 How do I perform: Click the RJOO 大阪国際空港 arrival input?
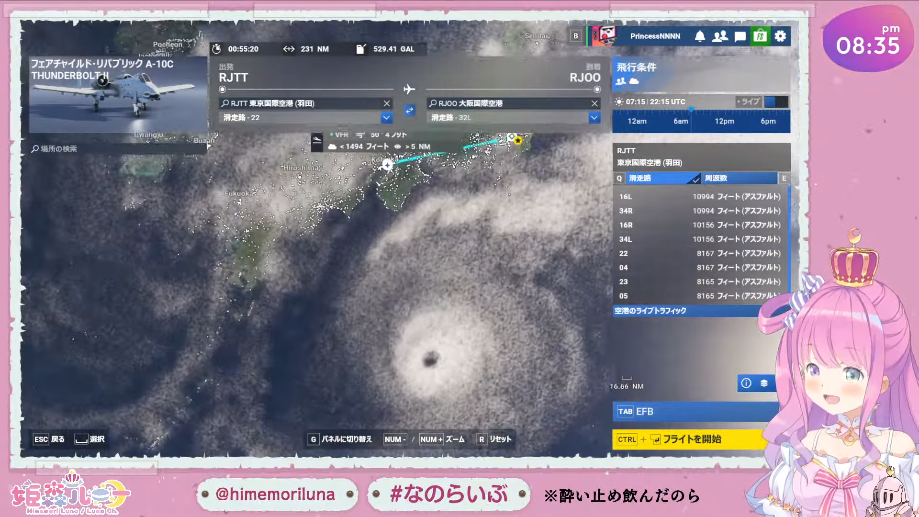[513, 103]
